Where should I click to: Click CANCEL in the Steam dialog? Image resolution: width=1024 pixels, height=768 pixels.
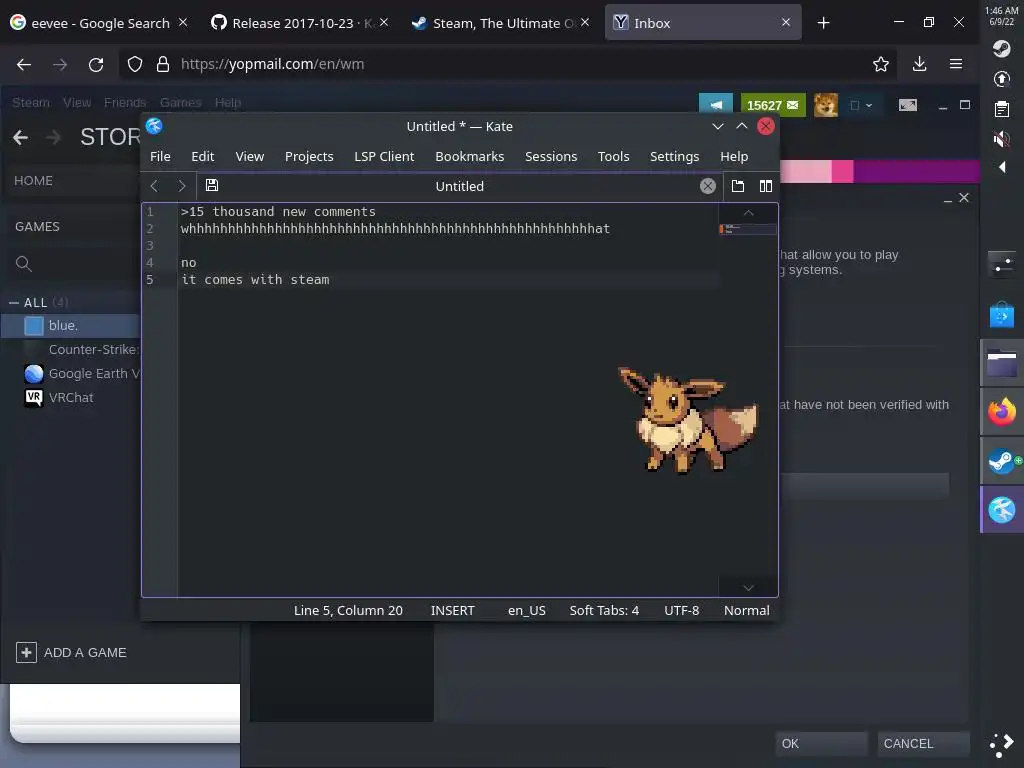coord(923,744)
